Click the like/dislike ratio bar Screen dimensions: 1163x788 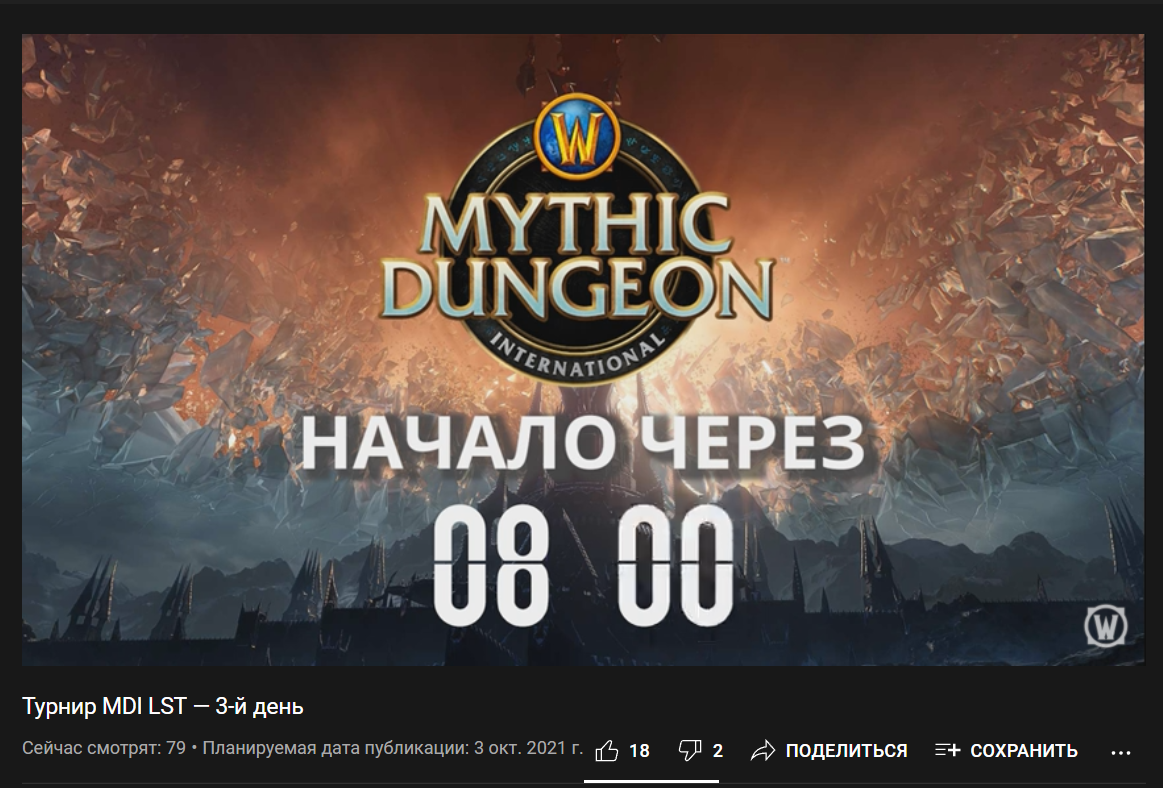point(651,781)
